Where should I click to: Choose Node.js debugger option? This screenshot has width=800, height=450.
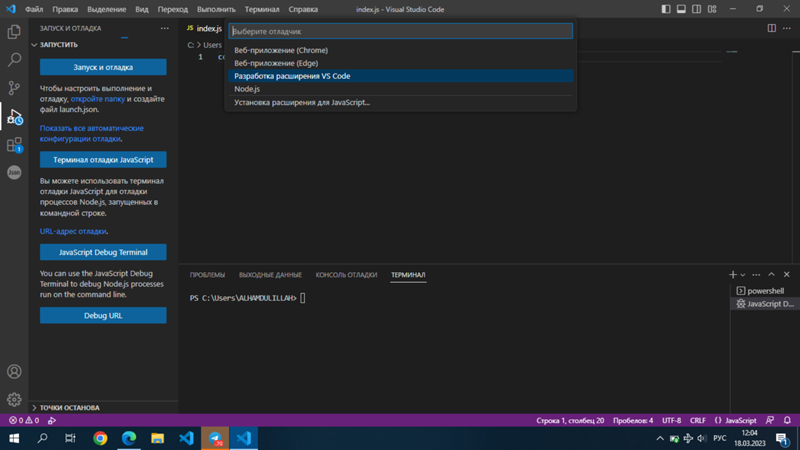(x=401, y=89)
